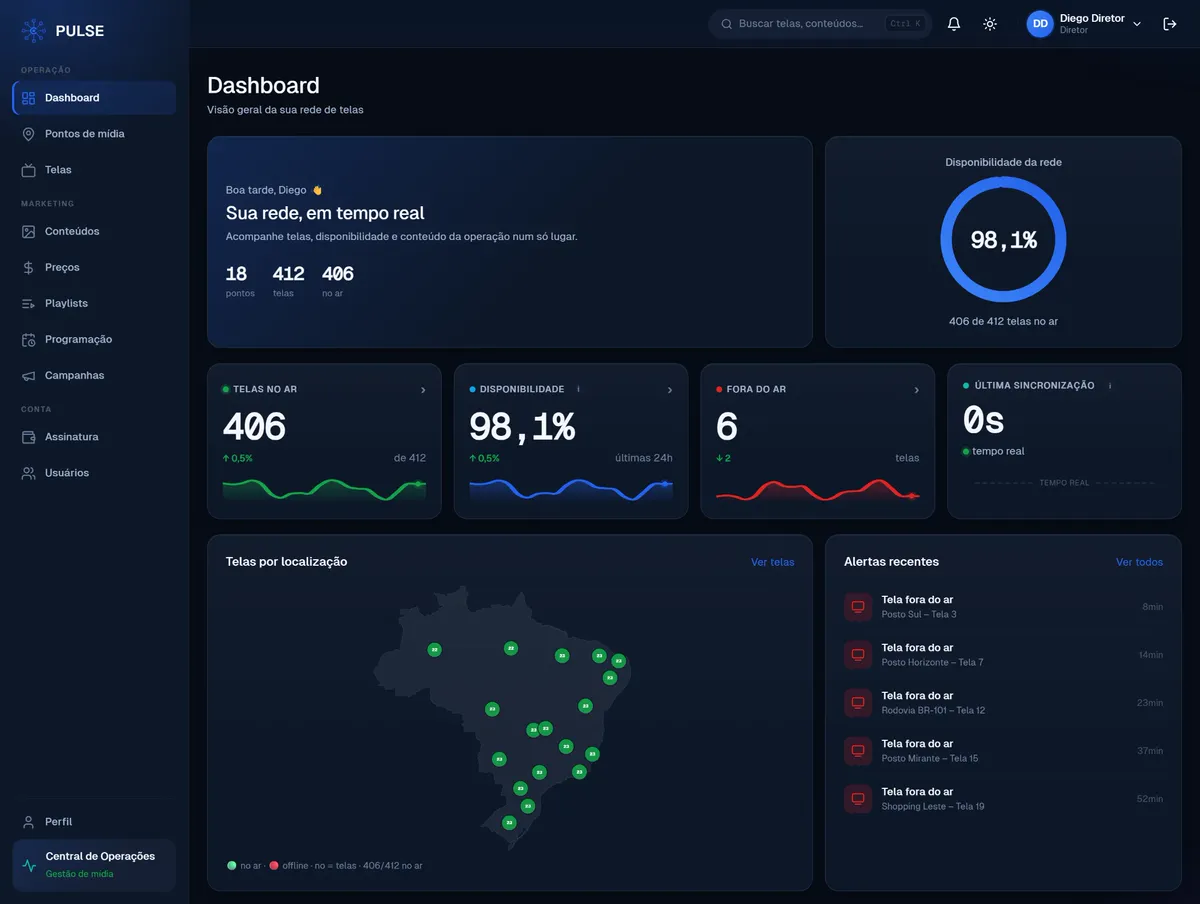Click the tempo real status label
The height and width of the screenshot is (904, 1200).
click(x=998, y=451)
